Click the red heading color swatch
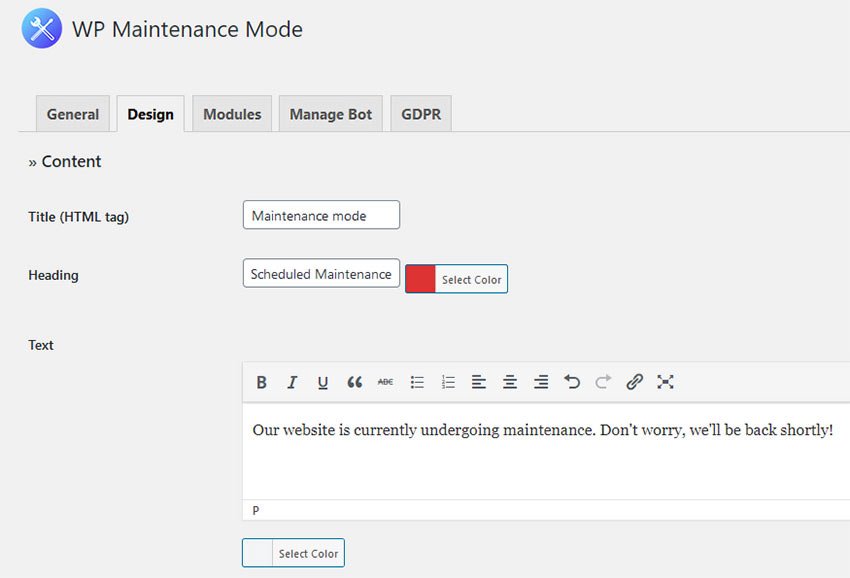The image size is (850, 578). coord(419,279)
